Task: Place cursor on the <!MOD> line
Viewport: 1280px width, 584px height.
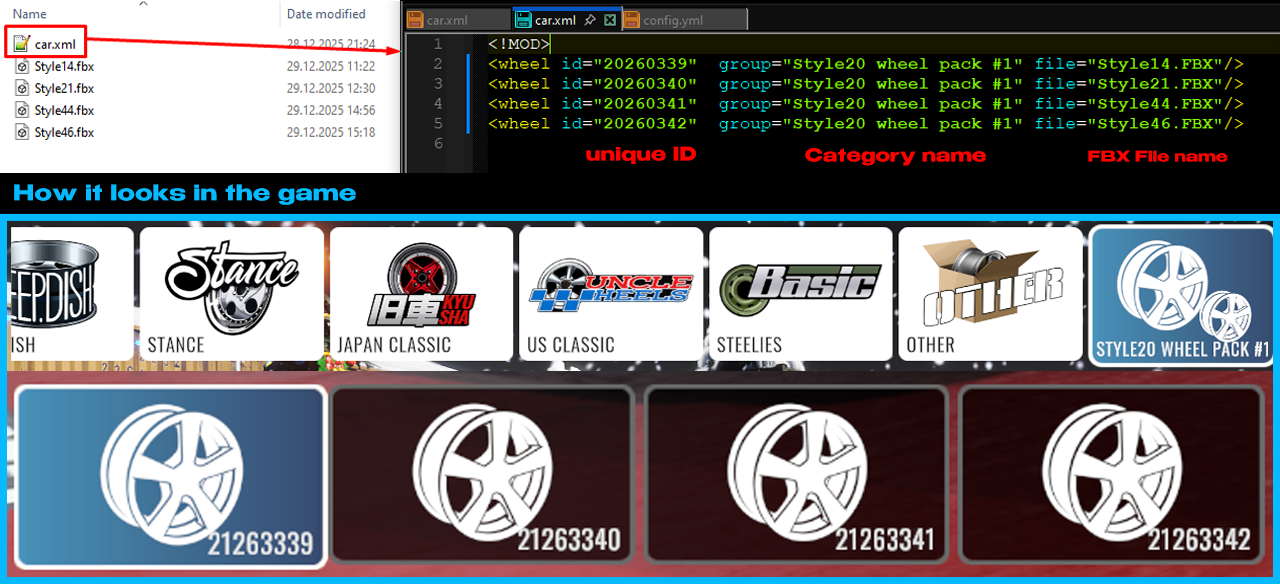Action: coord(519,44)
